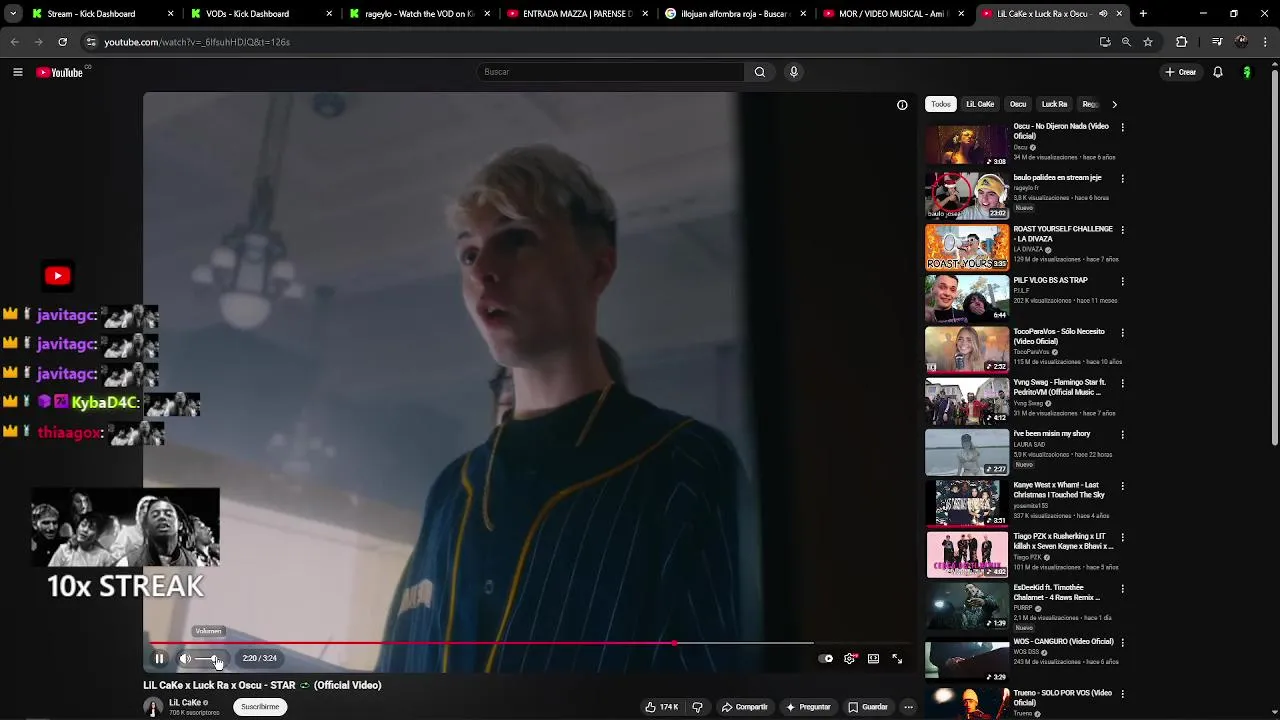
Task: Open the LiL CaKe channel avatar
Action: click(x=153, y=707)
